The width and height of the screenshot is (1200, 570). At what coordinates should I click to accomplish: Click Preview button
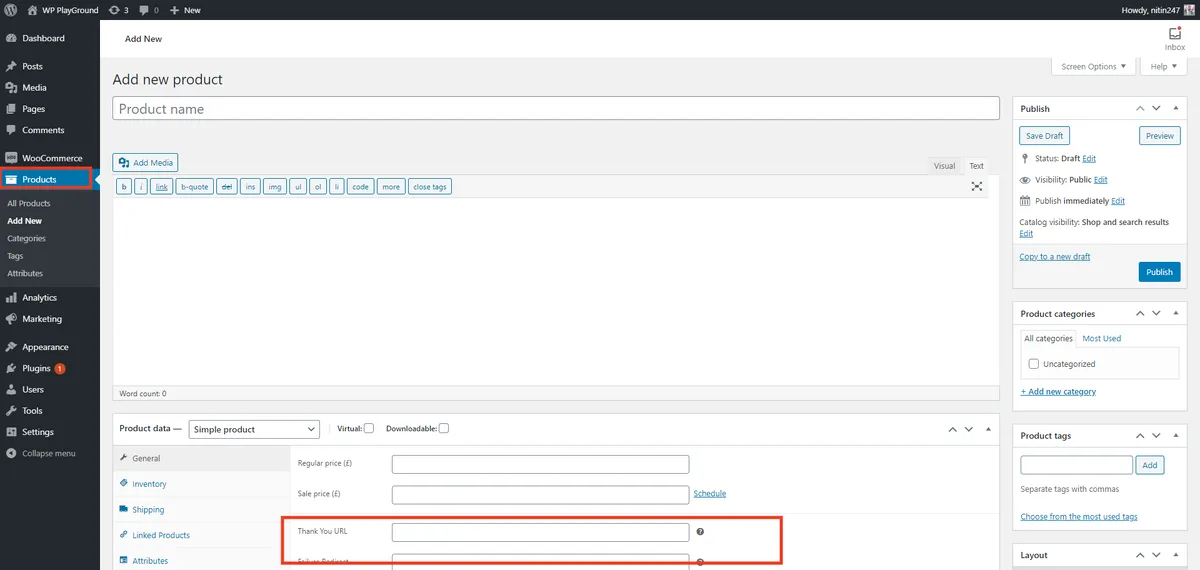point(1160,136)
